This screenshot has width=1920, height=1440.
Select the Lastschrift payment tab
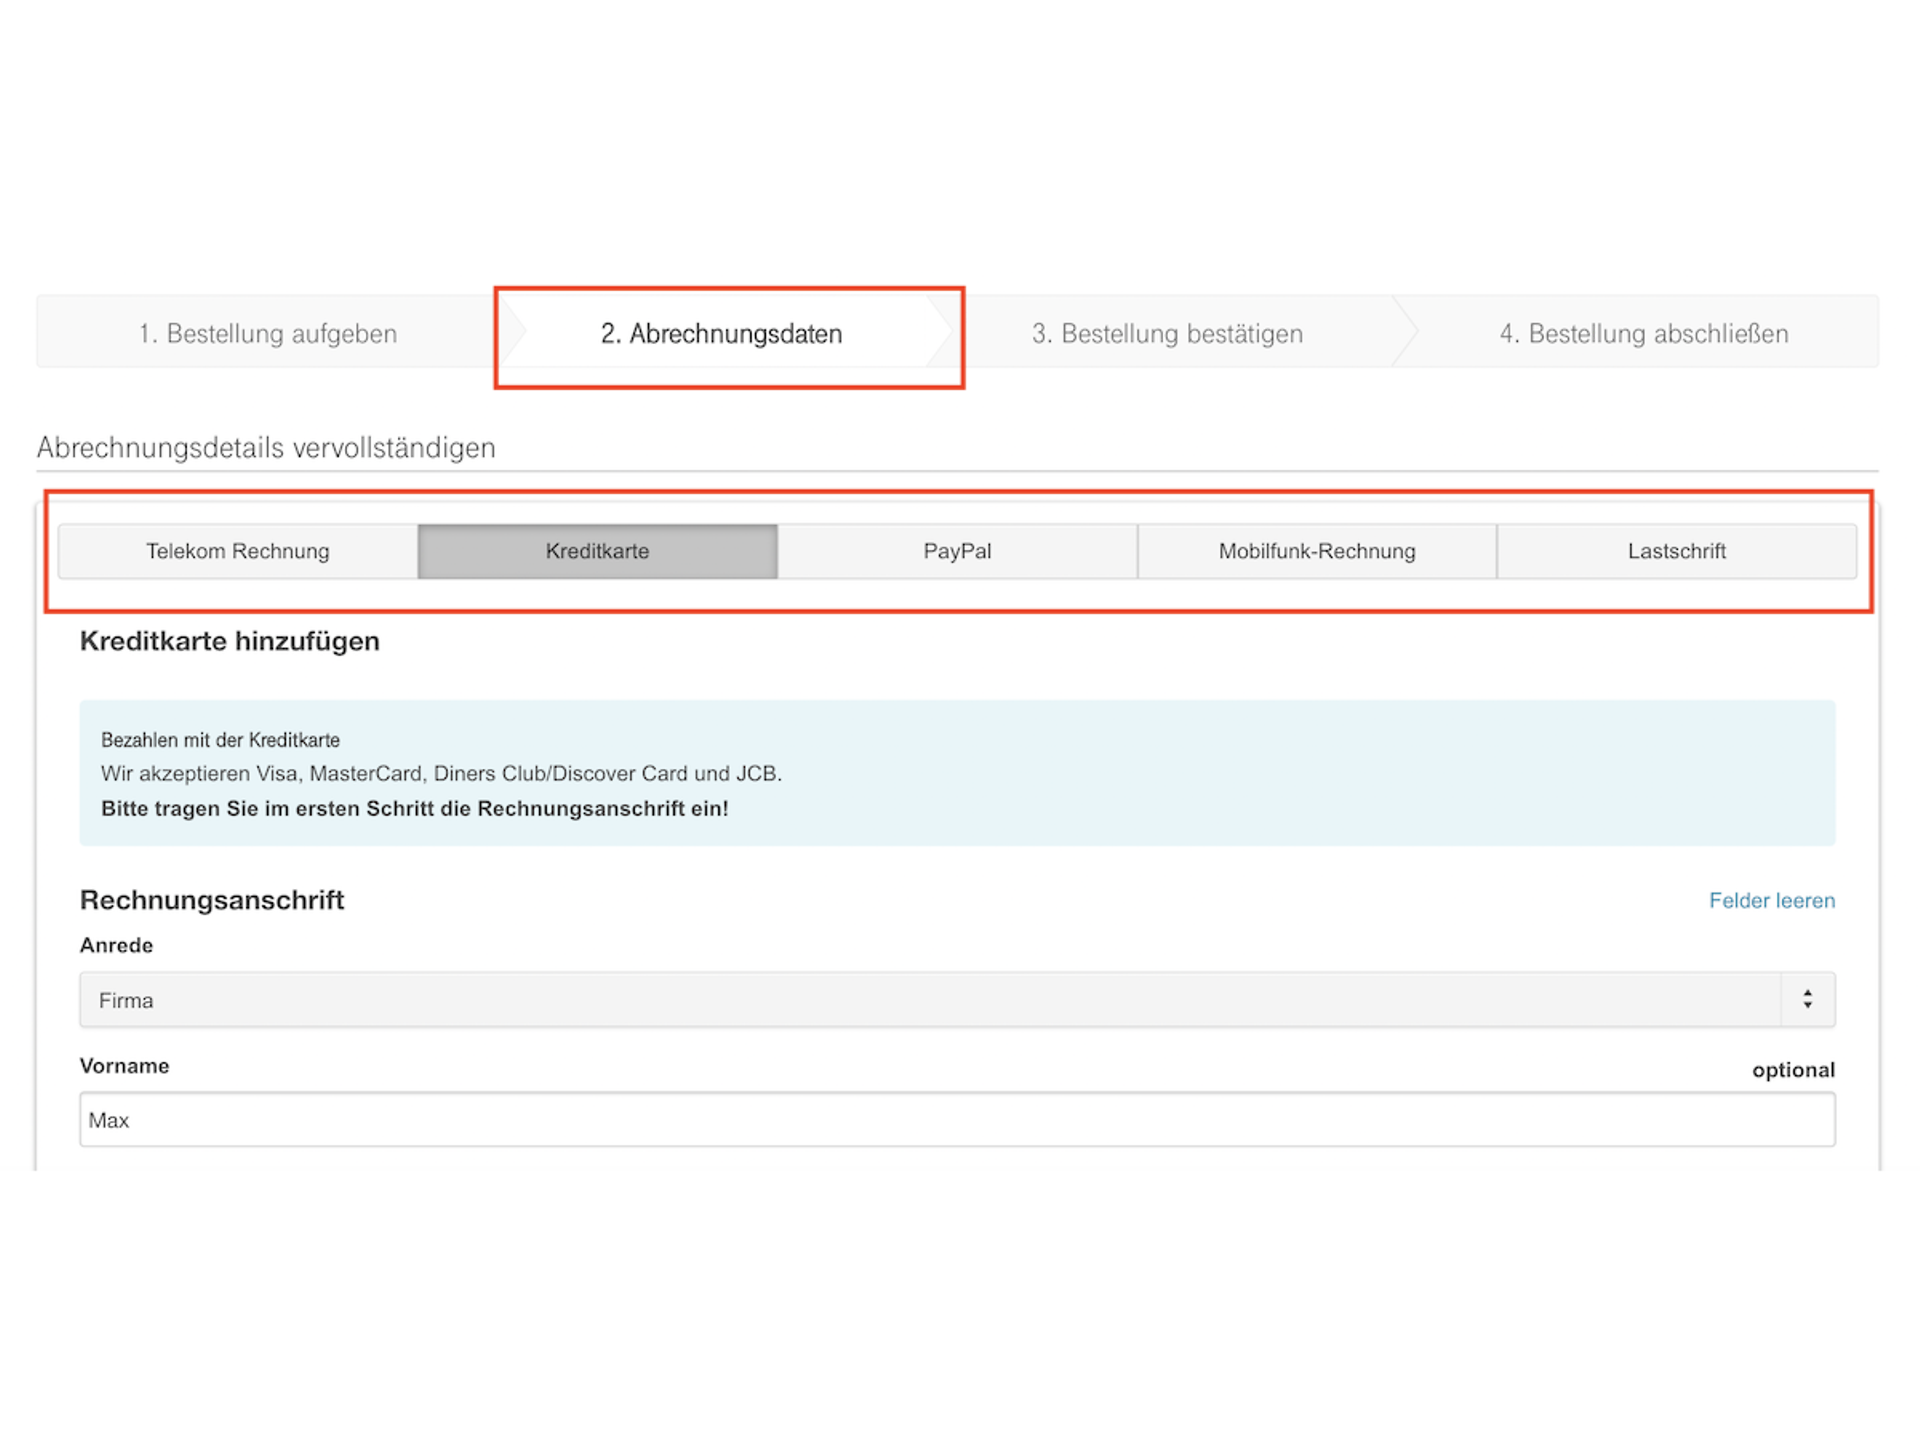click(1676, 551)
